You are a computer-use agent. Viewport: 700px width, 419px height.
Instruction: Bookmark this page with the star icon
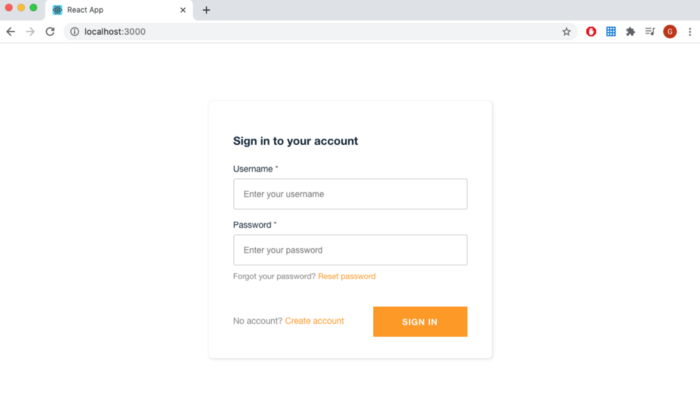click(567, 32)
